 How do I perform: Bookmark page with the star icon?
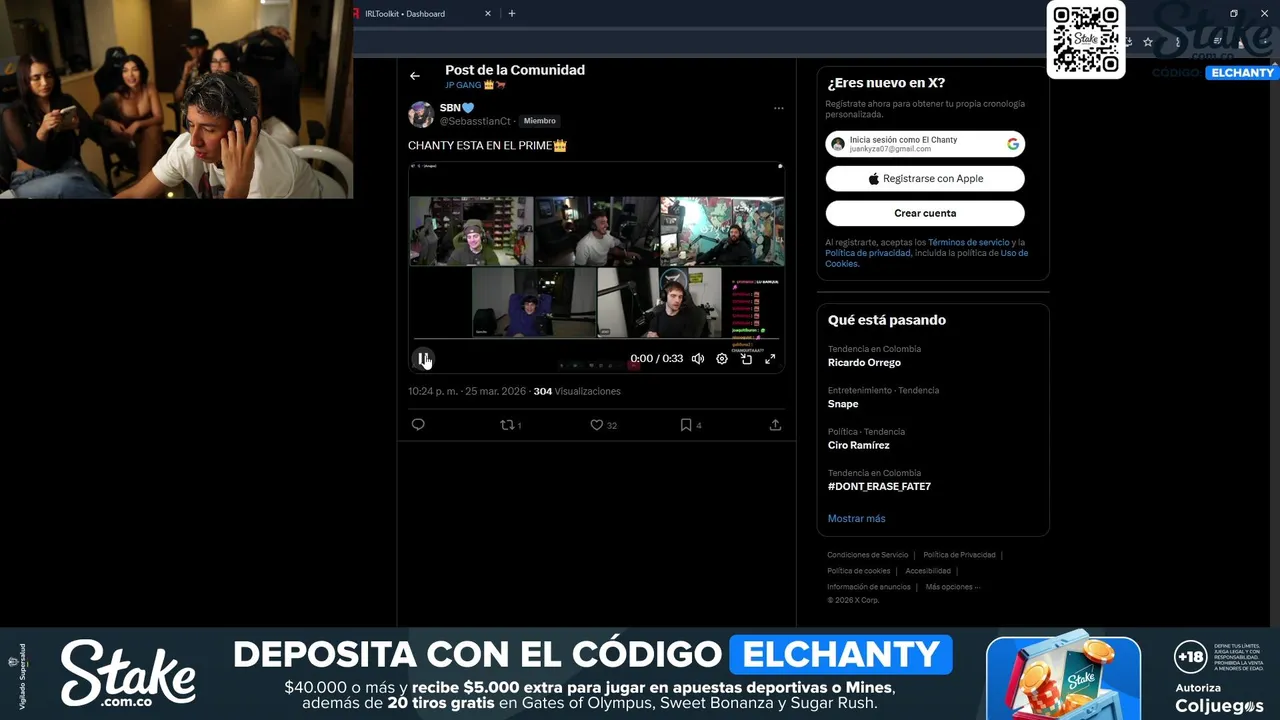(1148, 42)
